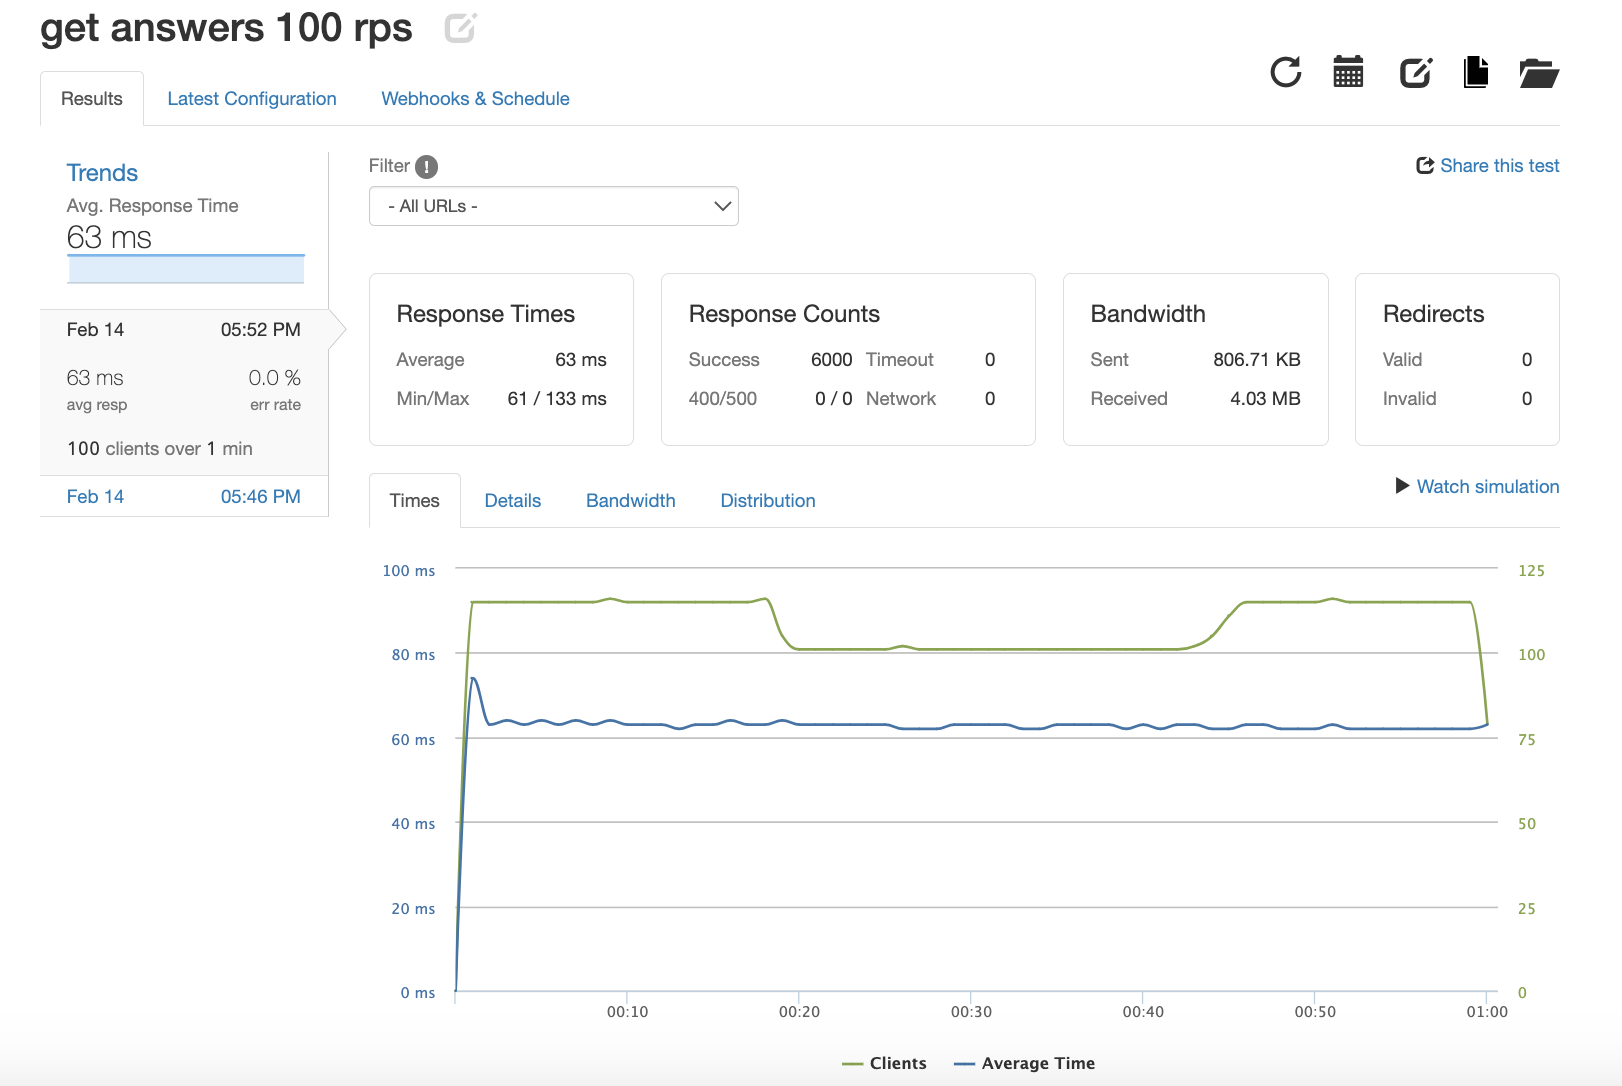Click the share icon beside Share this test

(x=1425, y=166)
